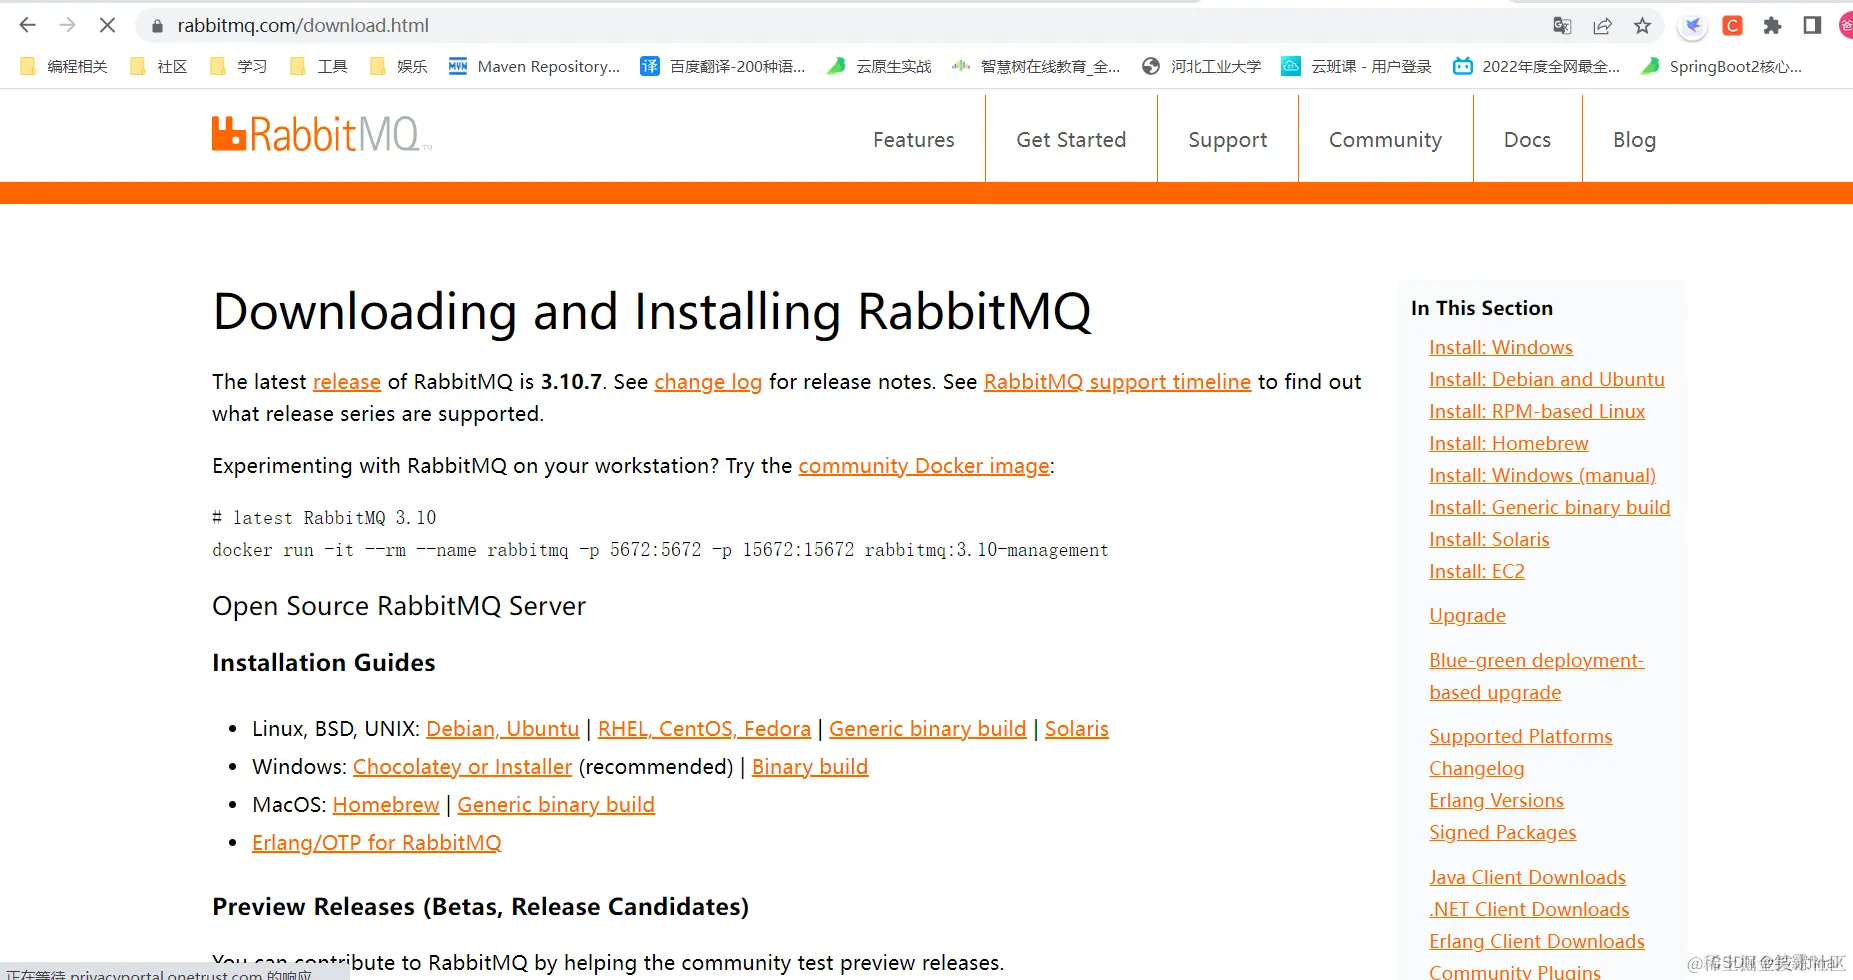Image resolution: width=1853 pixels, height=980 pixels.
Task: Open the Chocolatey or Installer link
Action: pos(462,767)
